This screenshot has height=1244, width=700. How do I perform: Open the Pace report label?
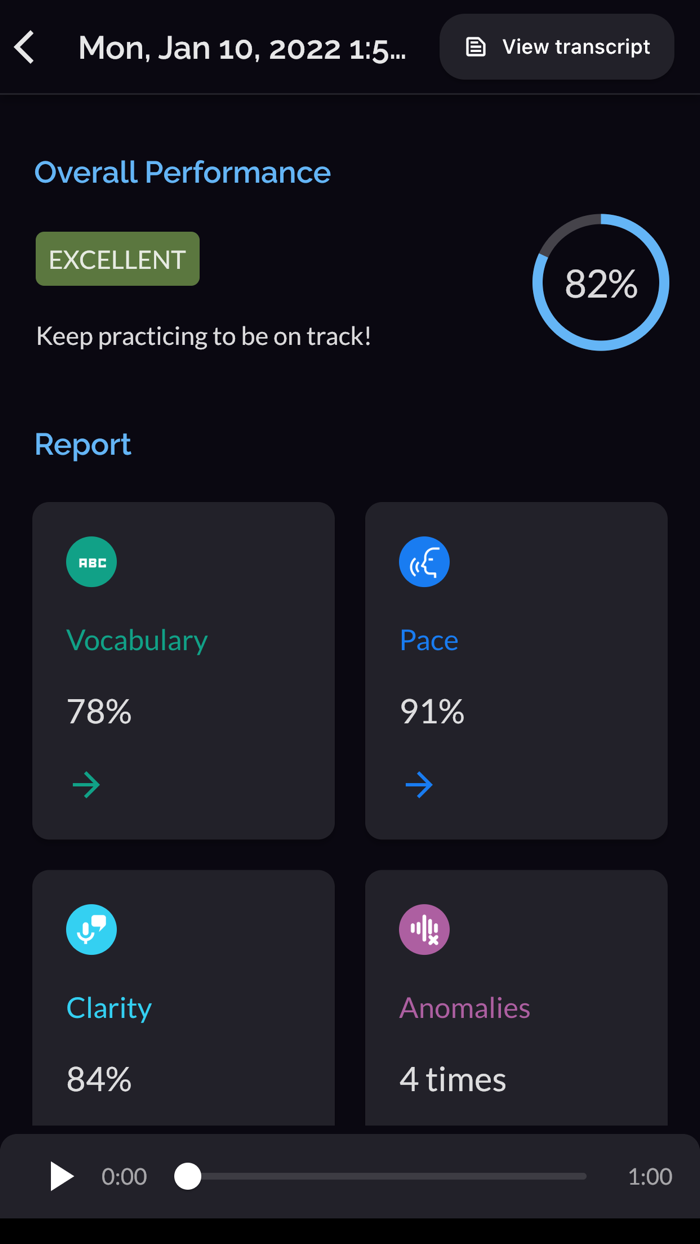429,640
